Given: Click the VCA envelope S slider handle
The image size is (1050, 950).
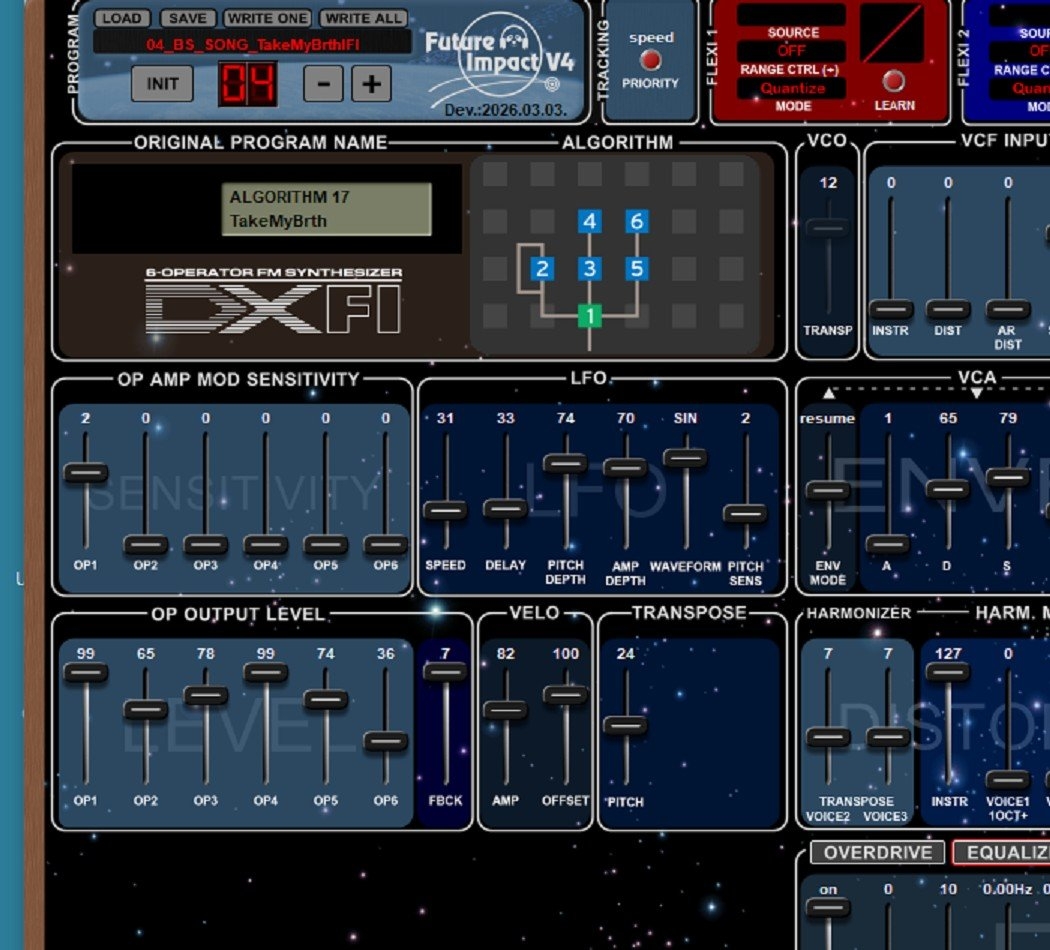Looking at the screenshot, I should 1008,477.
